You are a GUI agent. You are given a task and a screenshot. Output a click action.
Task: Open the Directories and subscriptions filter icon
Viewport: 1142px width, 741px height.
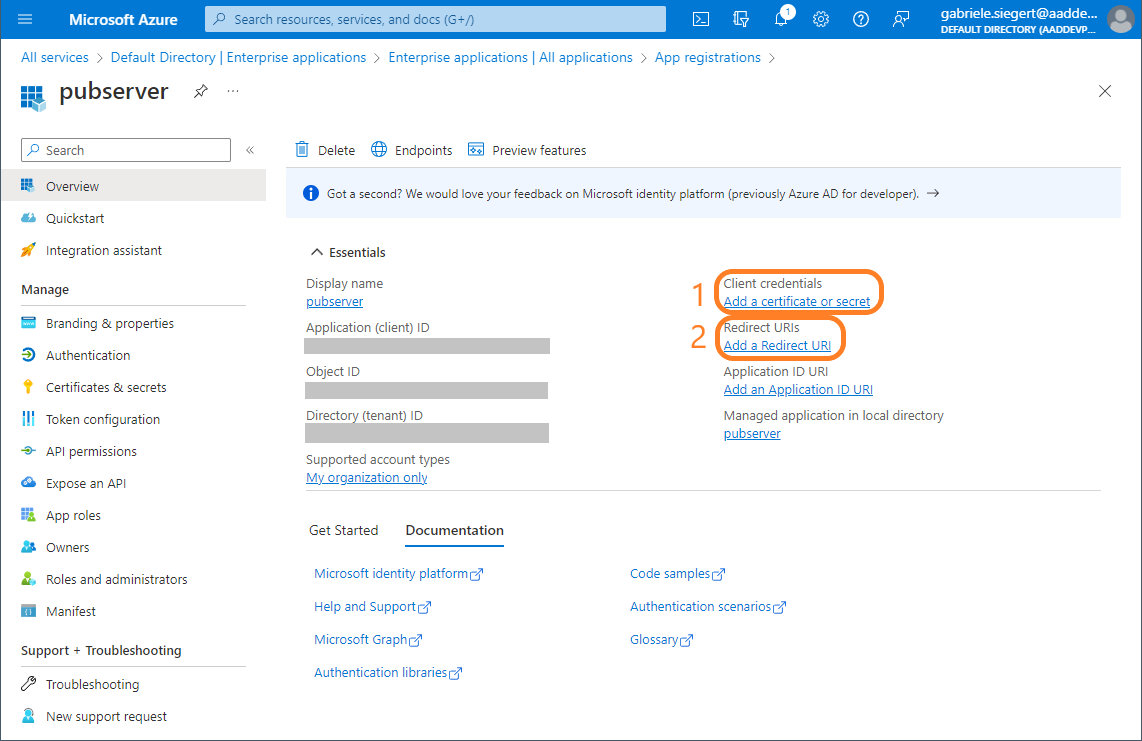click(x=741, y=19)
